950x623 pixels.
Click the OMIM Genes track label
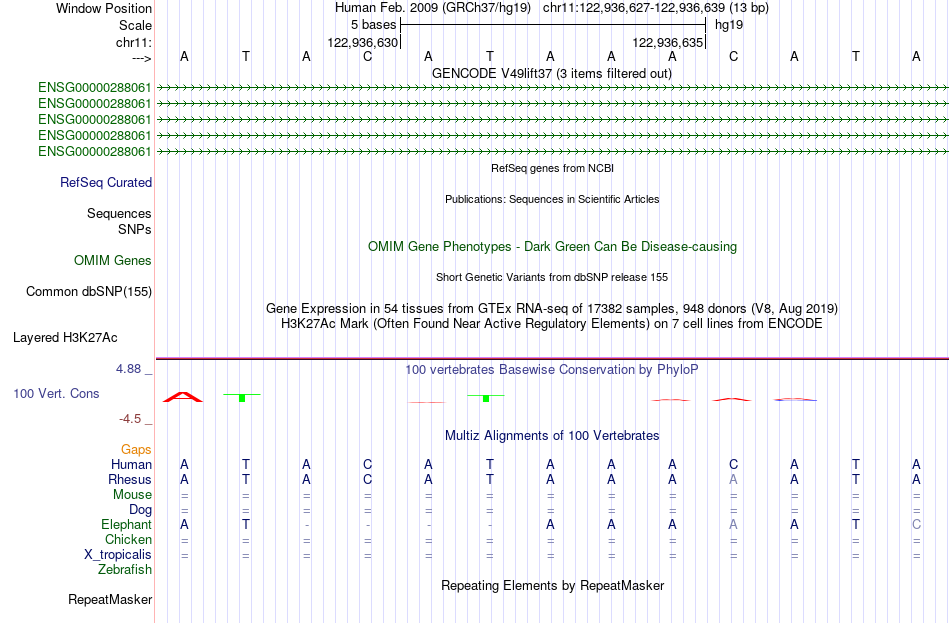(113, 261)
